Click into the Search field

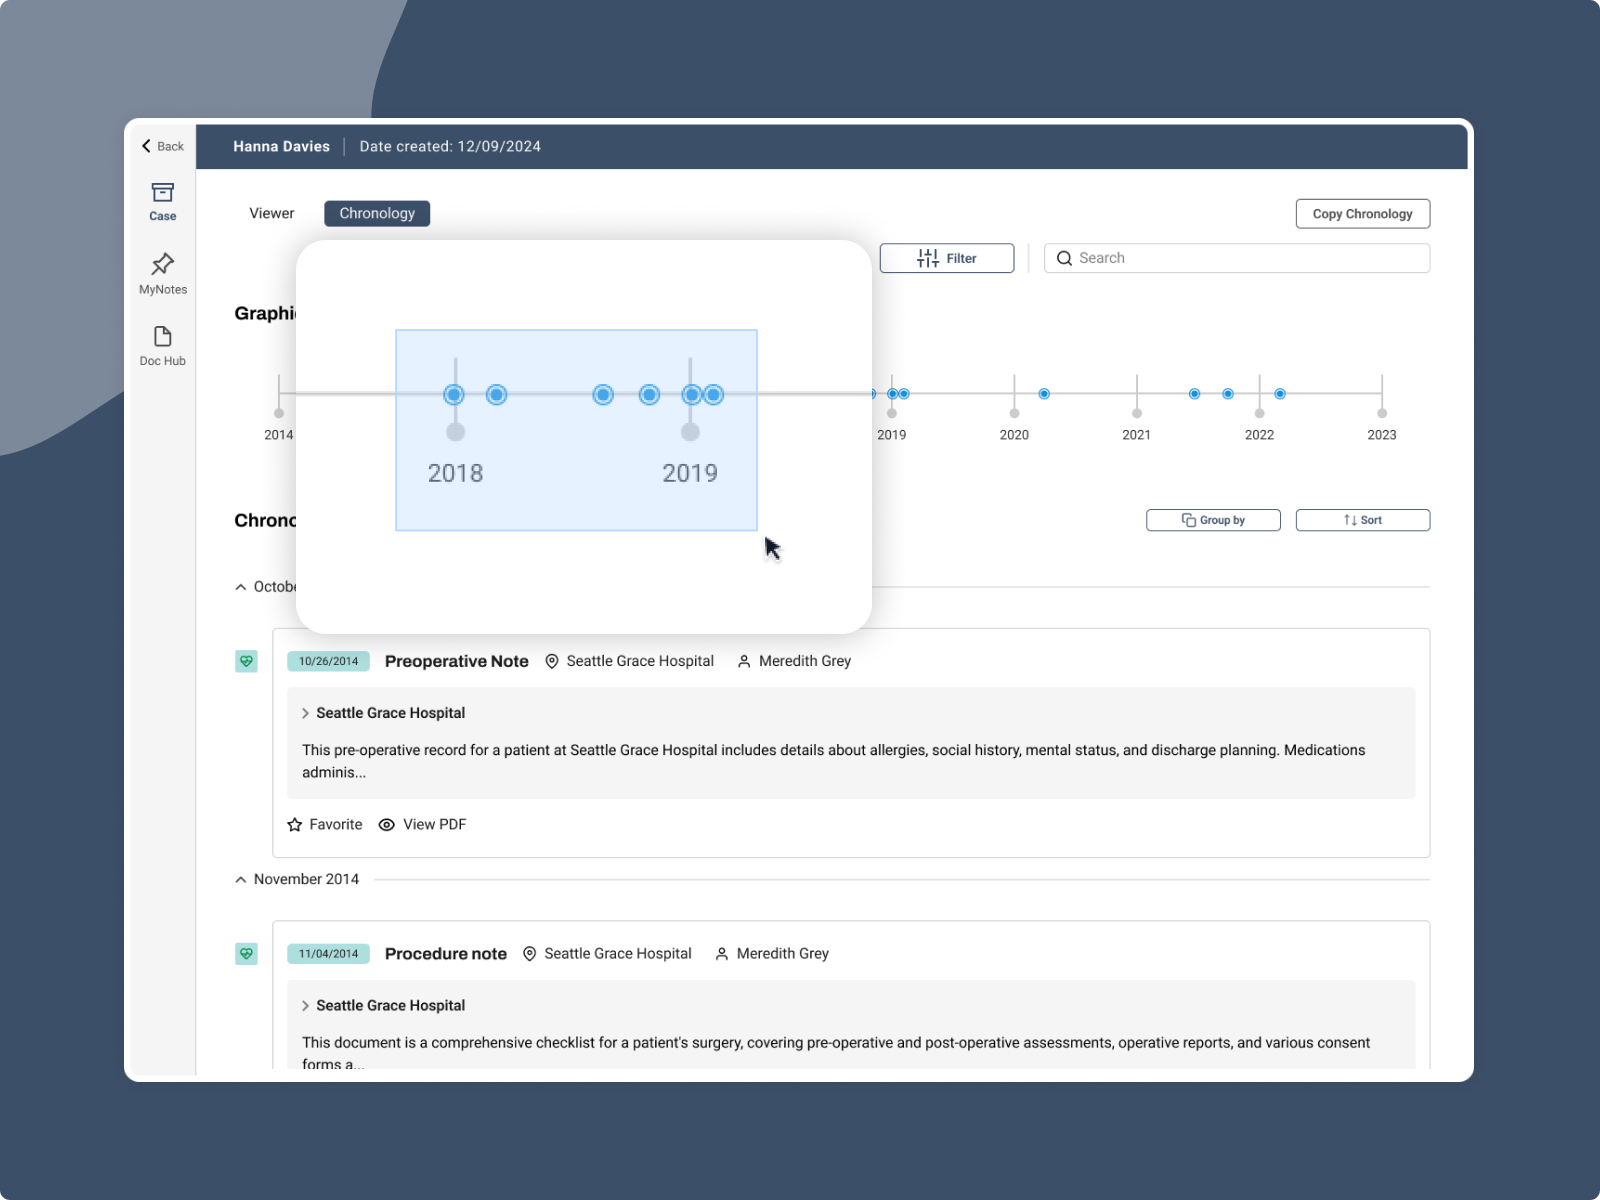(1237, 258)
